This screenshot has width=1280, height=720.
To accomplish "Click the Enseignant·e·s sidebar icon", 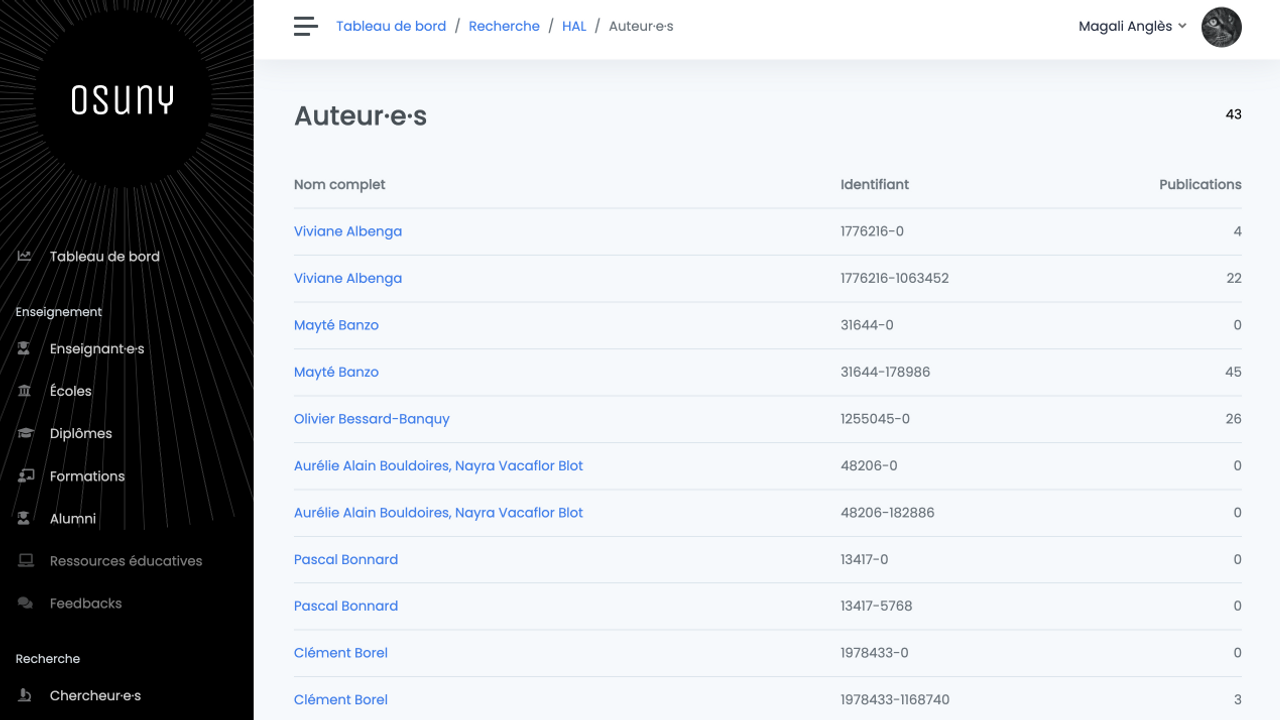I will point(25,349).
